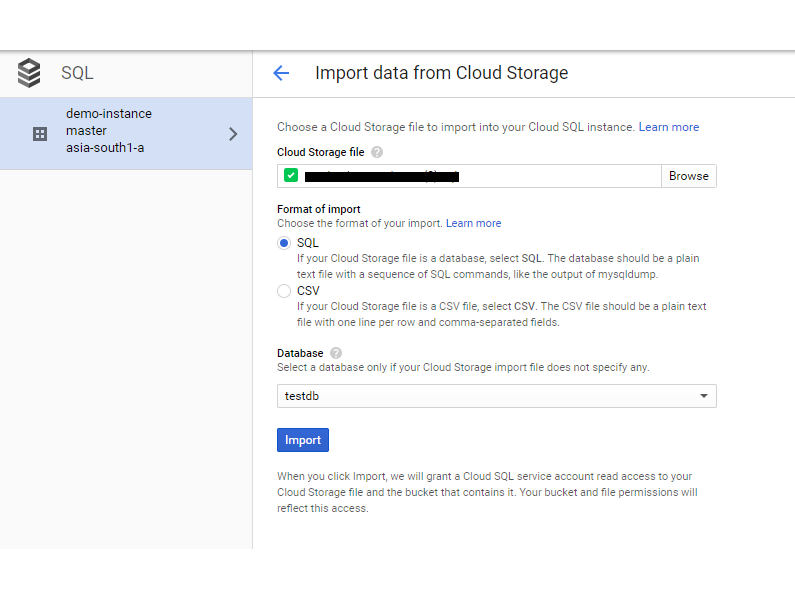The image size is (795, 602).
Task: Click the 'Import data from Cloud Storage' title
Action: coord(442,73)
